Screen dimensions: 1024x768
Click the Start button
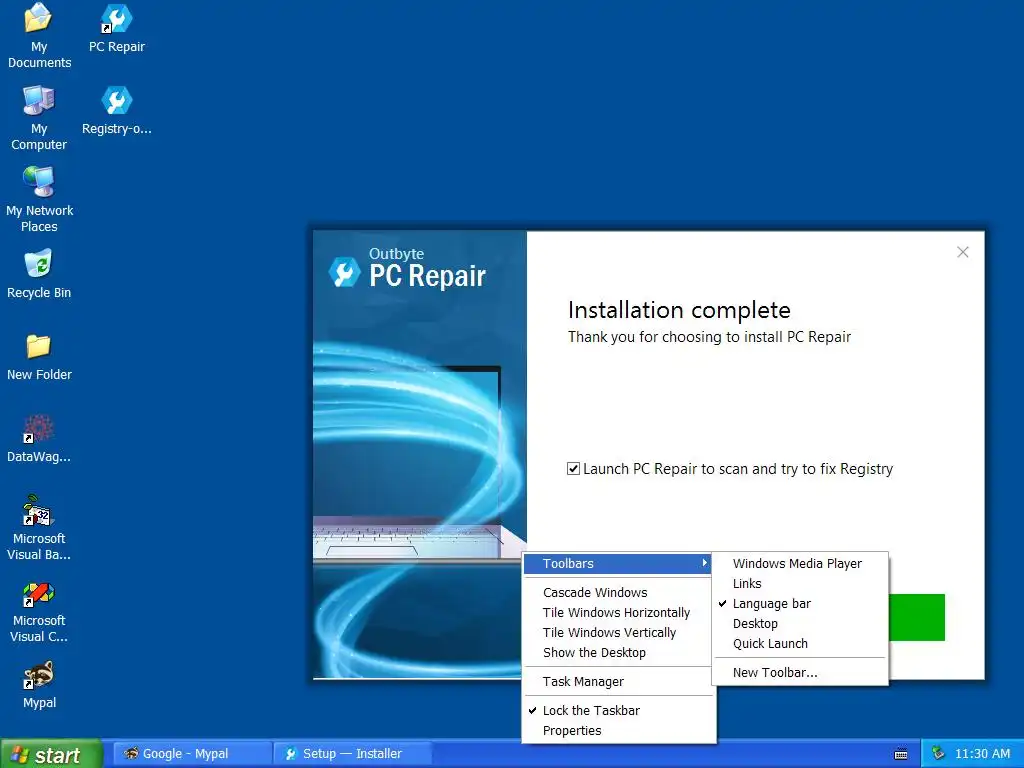tap(51, 754)
